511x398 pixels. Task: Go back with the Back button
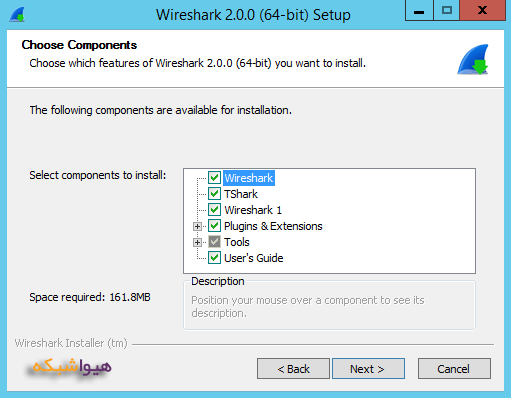pyautogui.click(x=293, y=369)
